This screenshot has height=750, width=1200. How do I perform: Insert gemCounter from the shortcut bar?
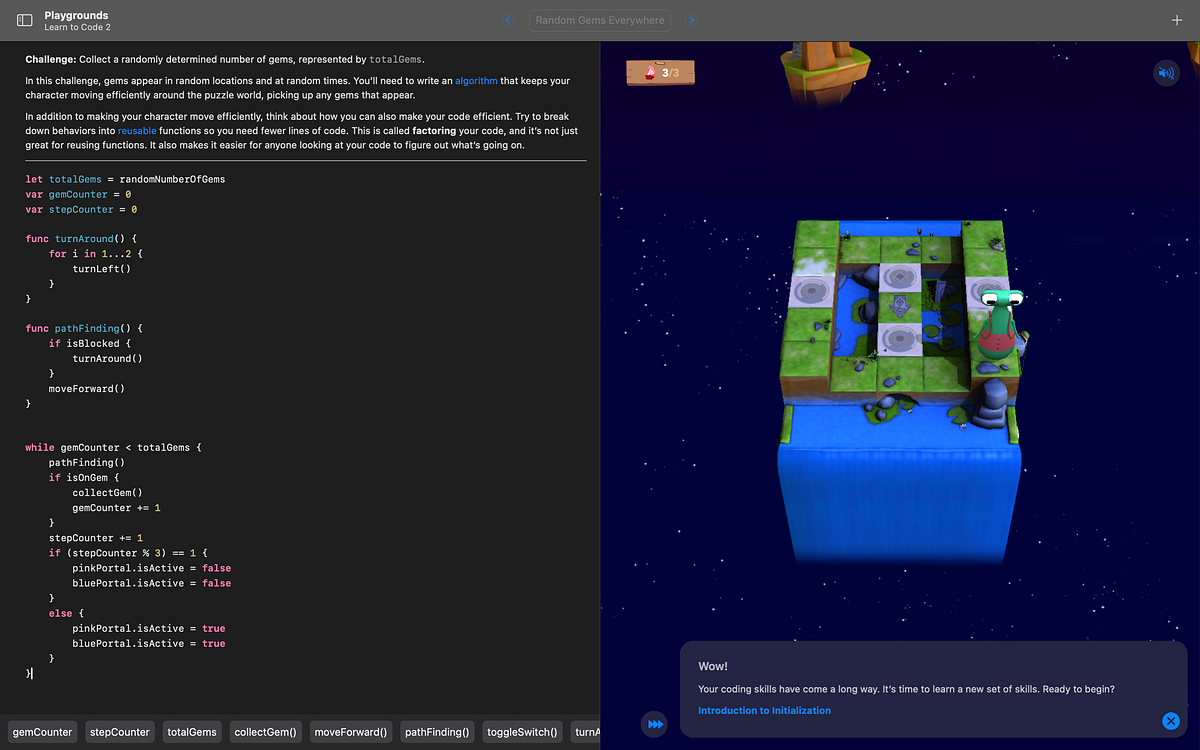tap(41, 731)
